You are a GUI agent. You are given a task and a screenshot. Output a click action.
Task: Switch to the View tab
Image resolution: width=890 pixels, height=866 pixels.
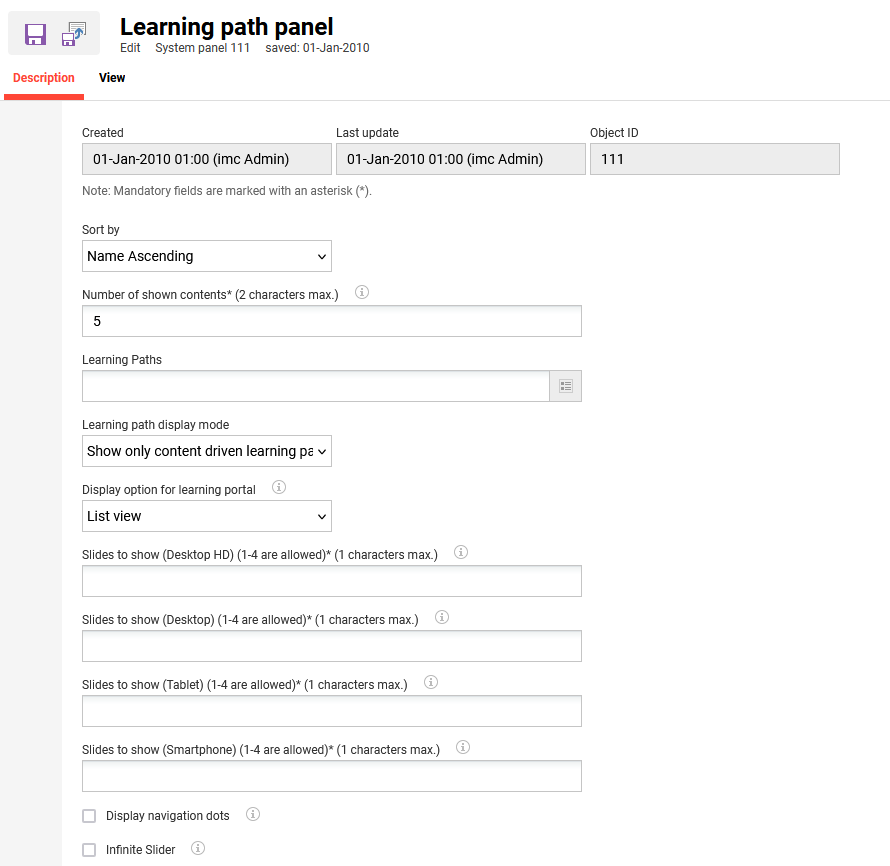tap(112, 78)
